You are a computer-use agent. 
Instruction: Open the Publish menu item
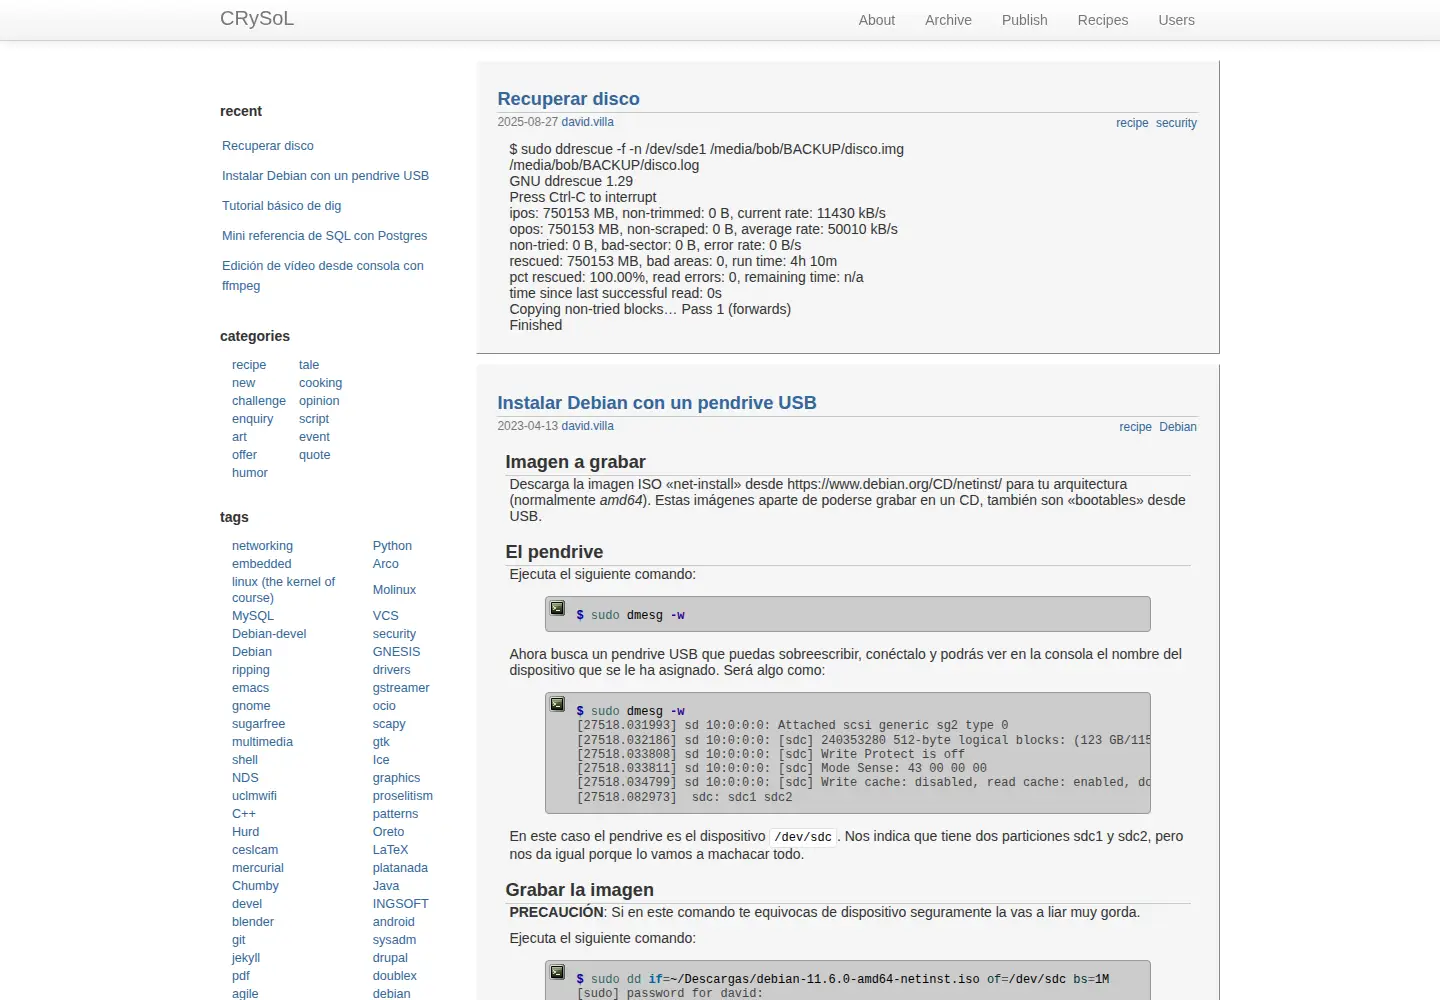click(1025, 20)
